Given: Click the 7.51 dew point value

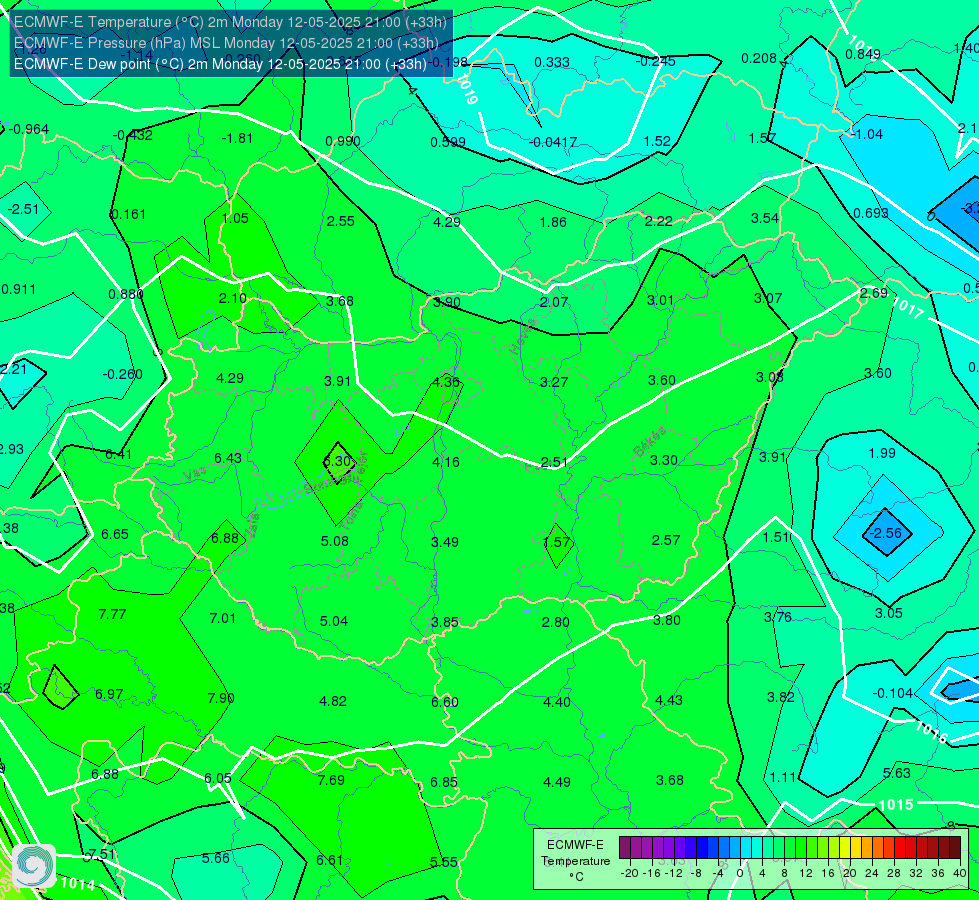Looking at the screenshot, I should tap(101, 855).
